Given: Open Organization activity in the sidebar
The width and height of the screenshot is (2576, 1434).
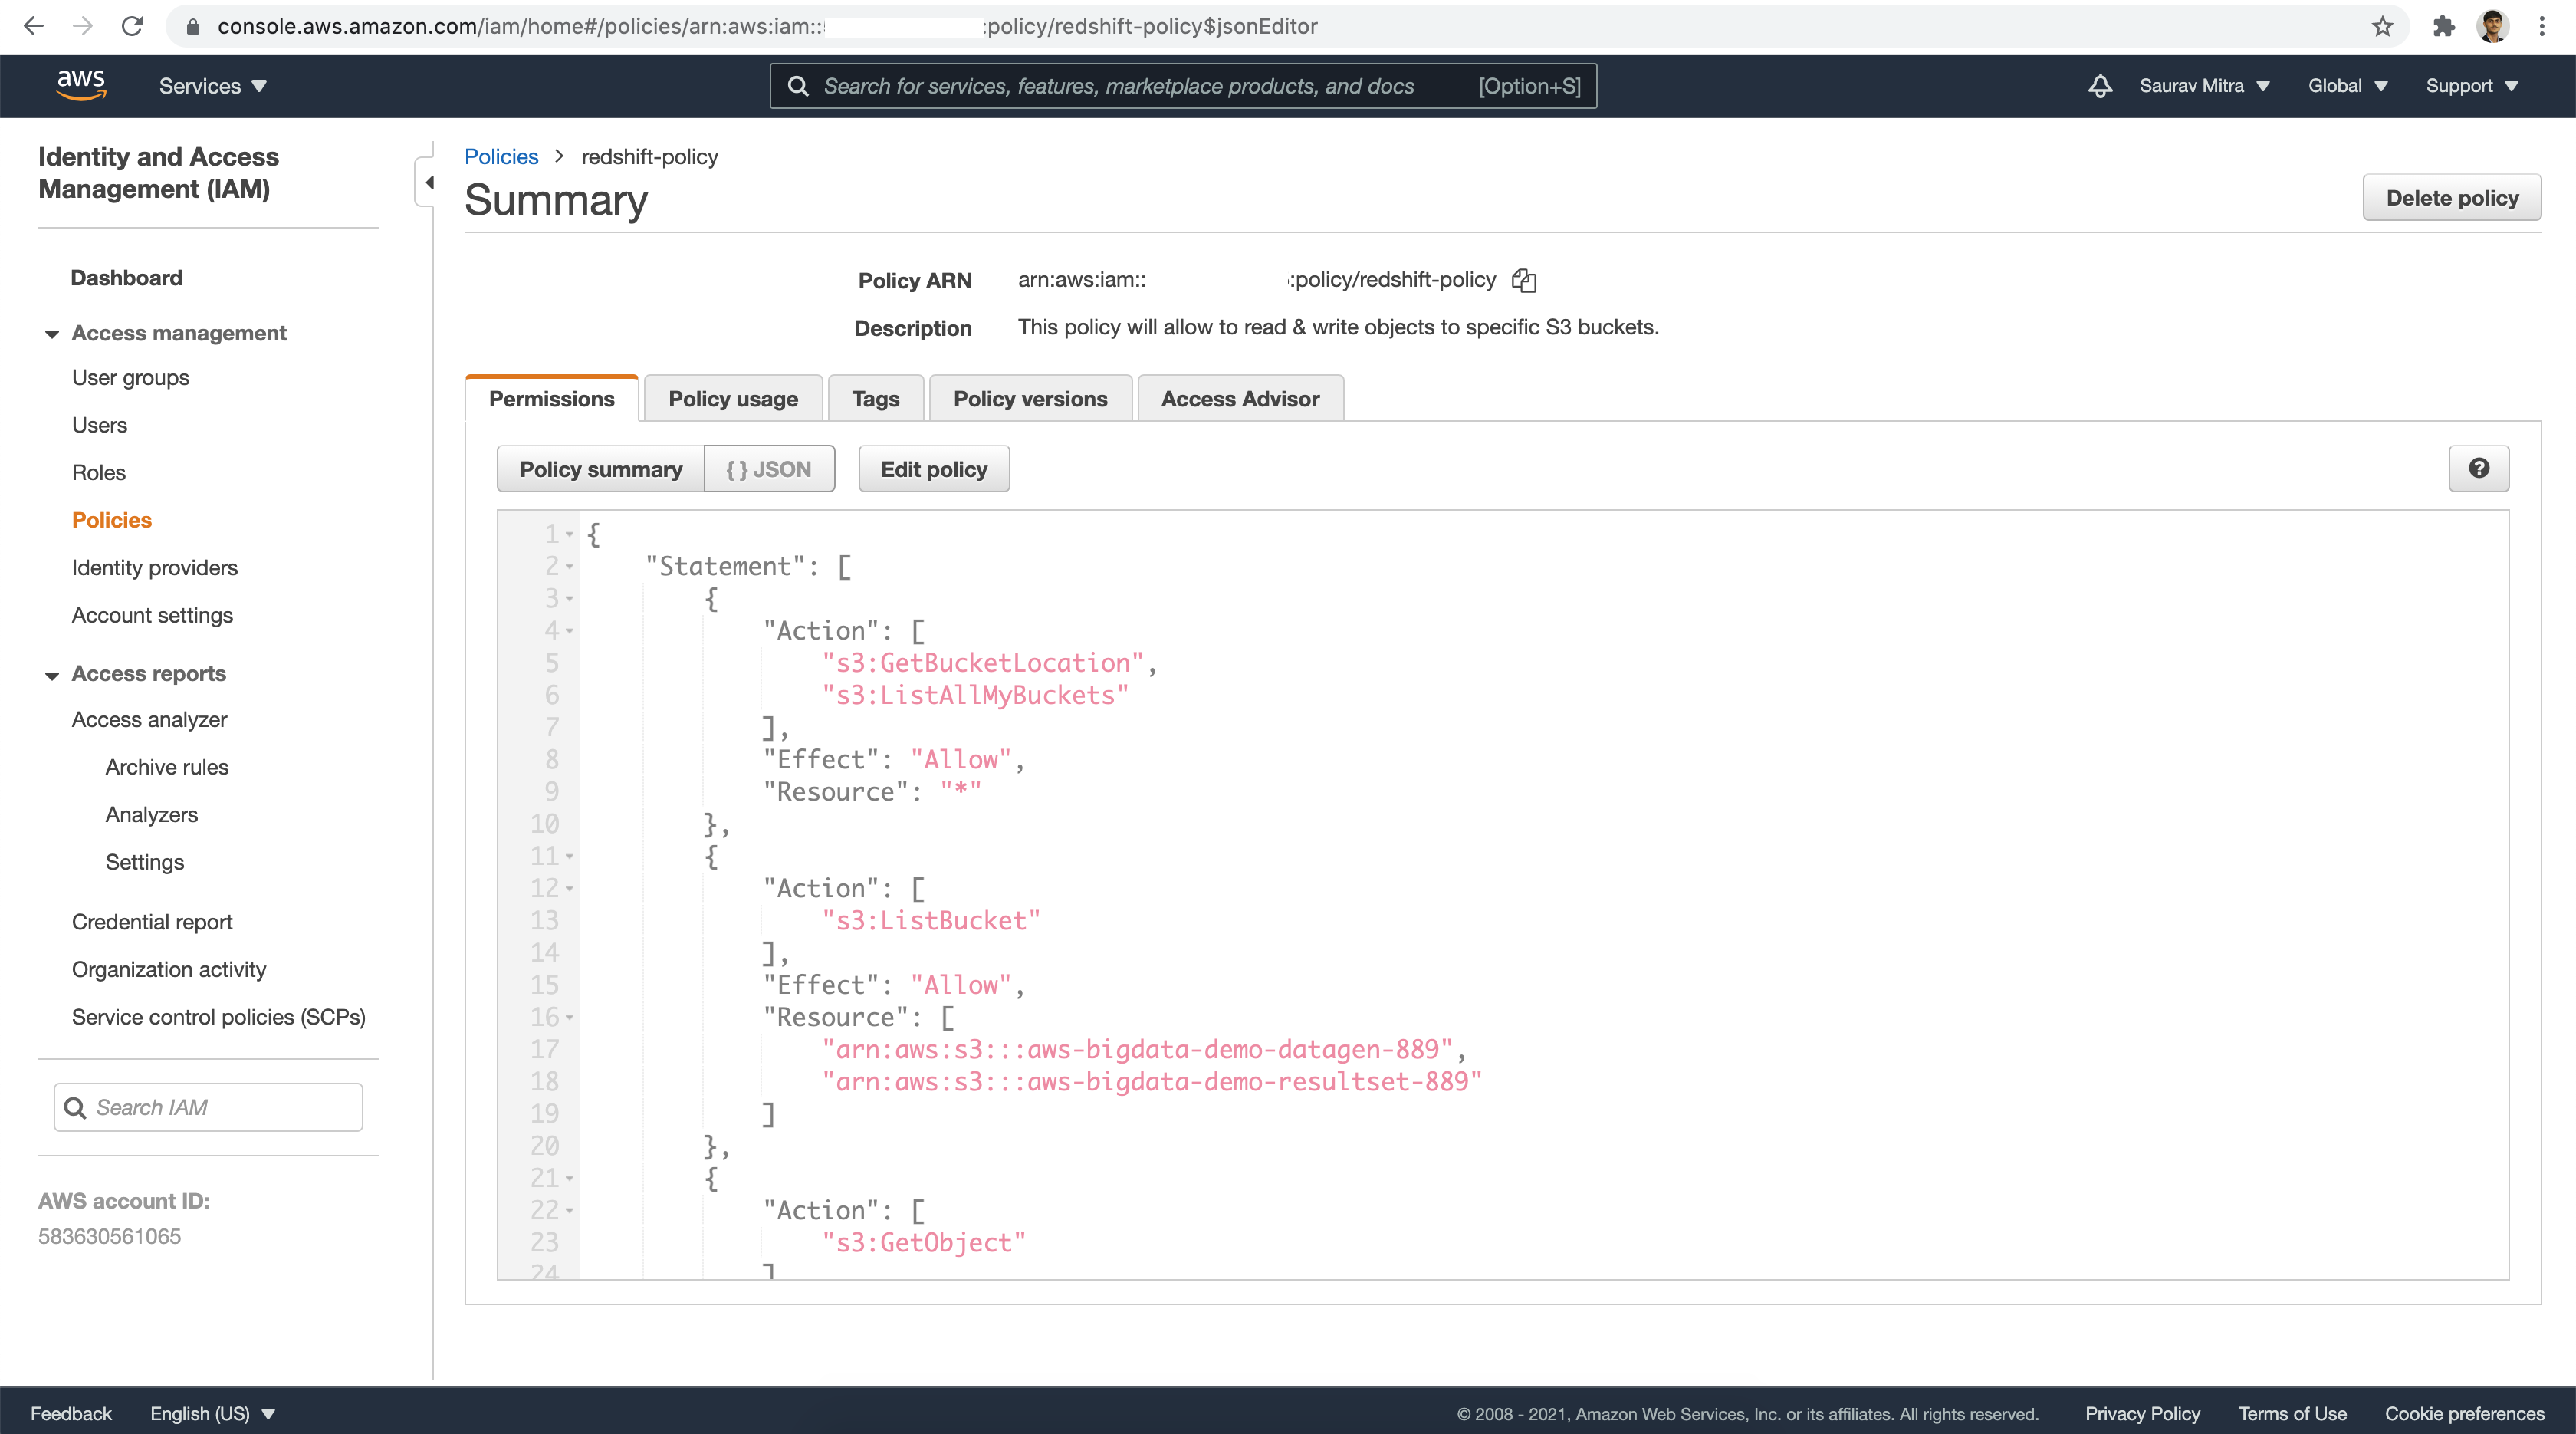Looking at the screenshot, I should (x=169, y=970).
